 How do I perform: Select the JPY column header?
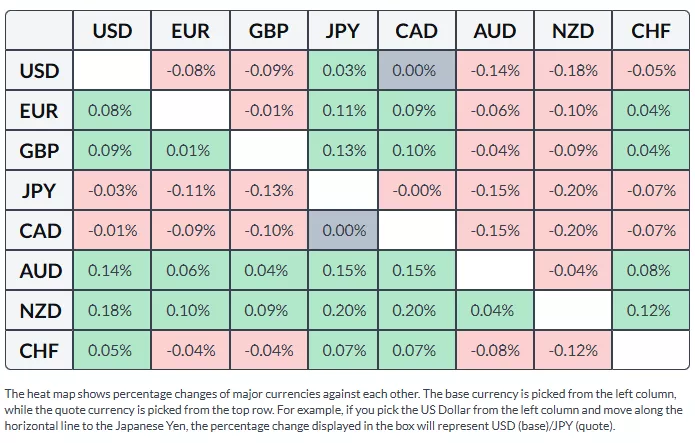pyautogui.click(x=342, y=31)
